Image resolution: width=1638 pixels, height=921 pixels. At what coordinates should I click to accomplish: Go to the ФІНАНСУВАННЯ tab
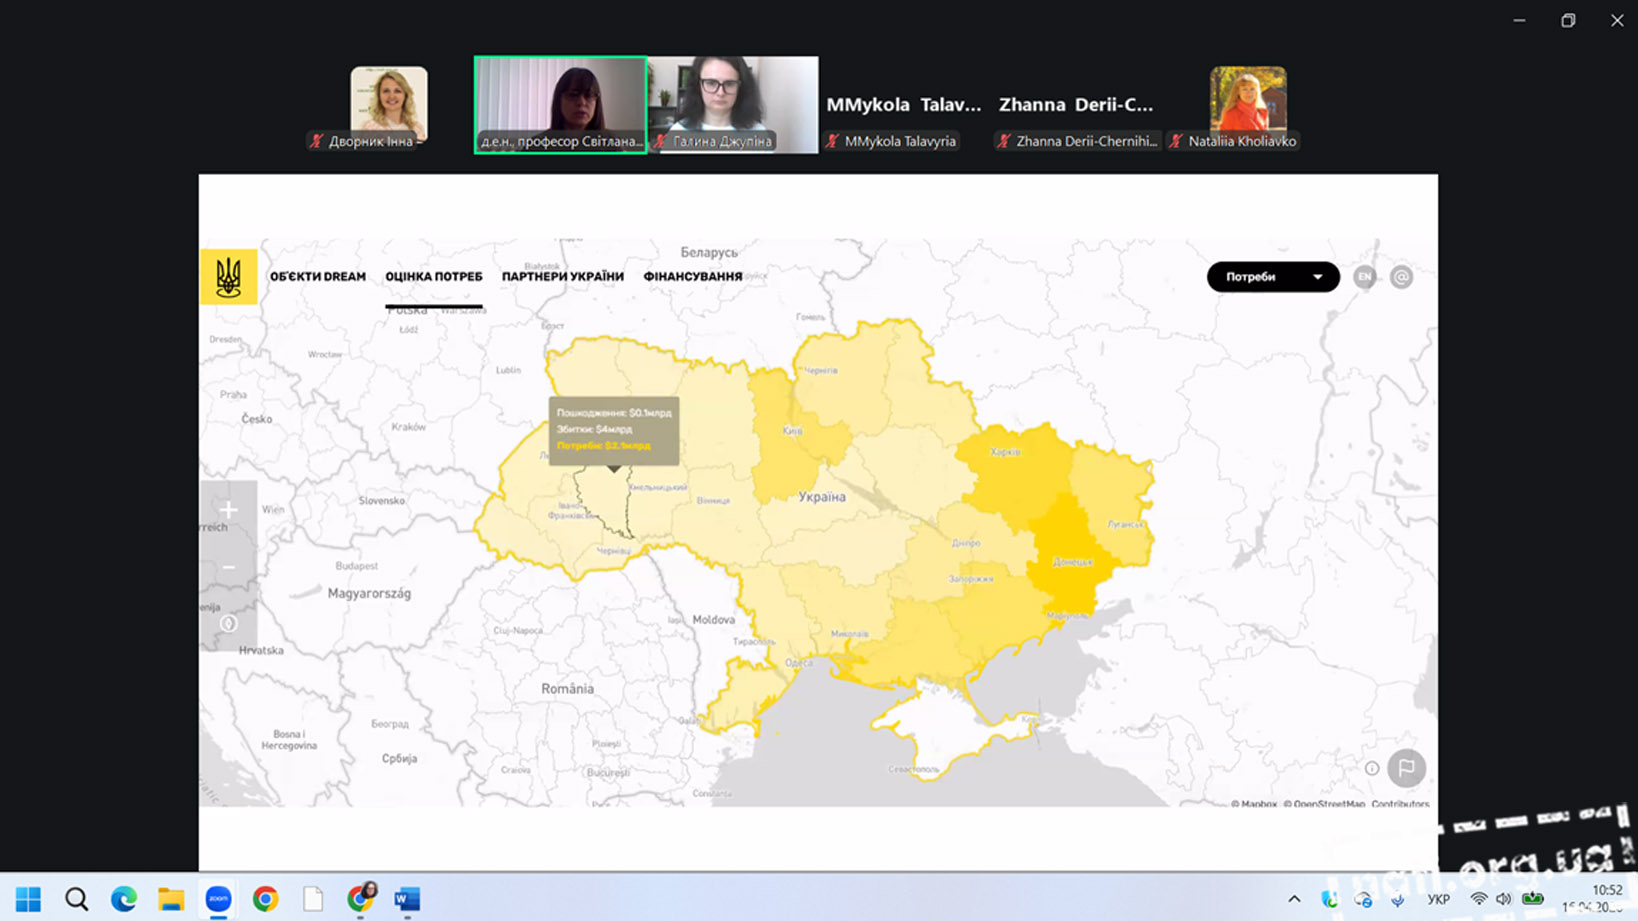692,277
